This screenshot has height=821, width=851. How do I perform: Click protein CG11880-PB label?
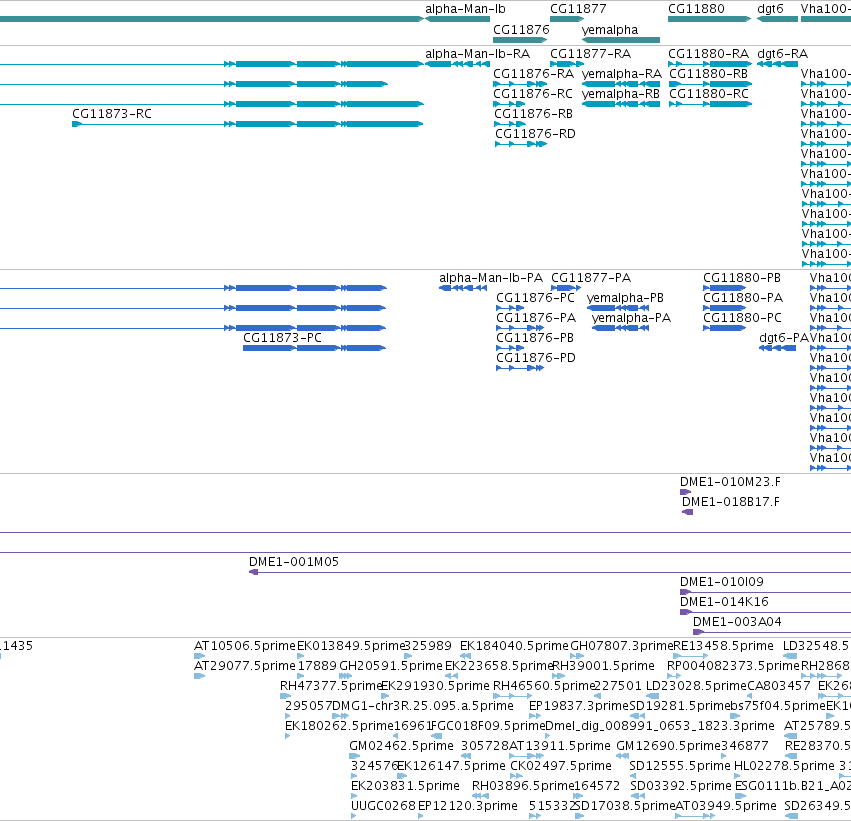pyautogui.click(x=742, y=278)
